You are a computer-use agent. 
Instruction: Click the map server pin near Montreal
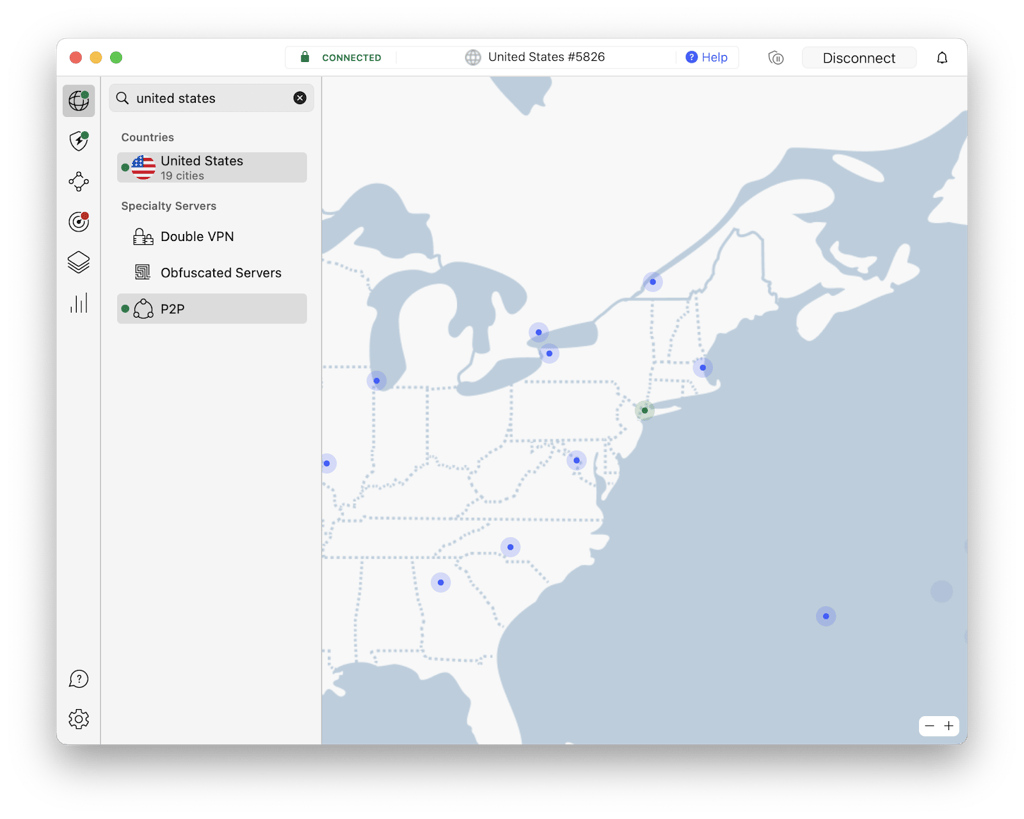click(652, 282)
